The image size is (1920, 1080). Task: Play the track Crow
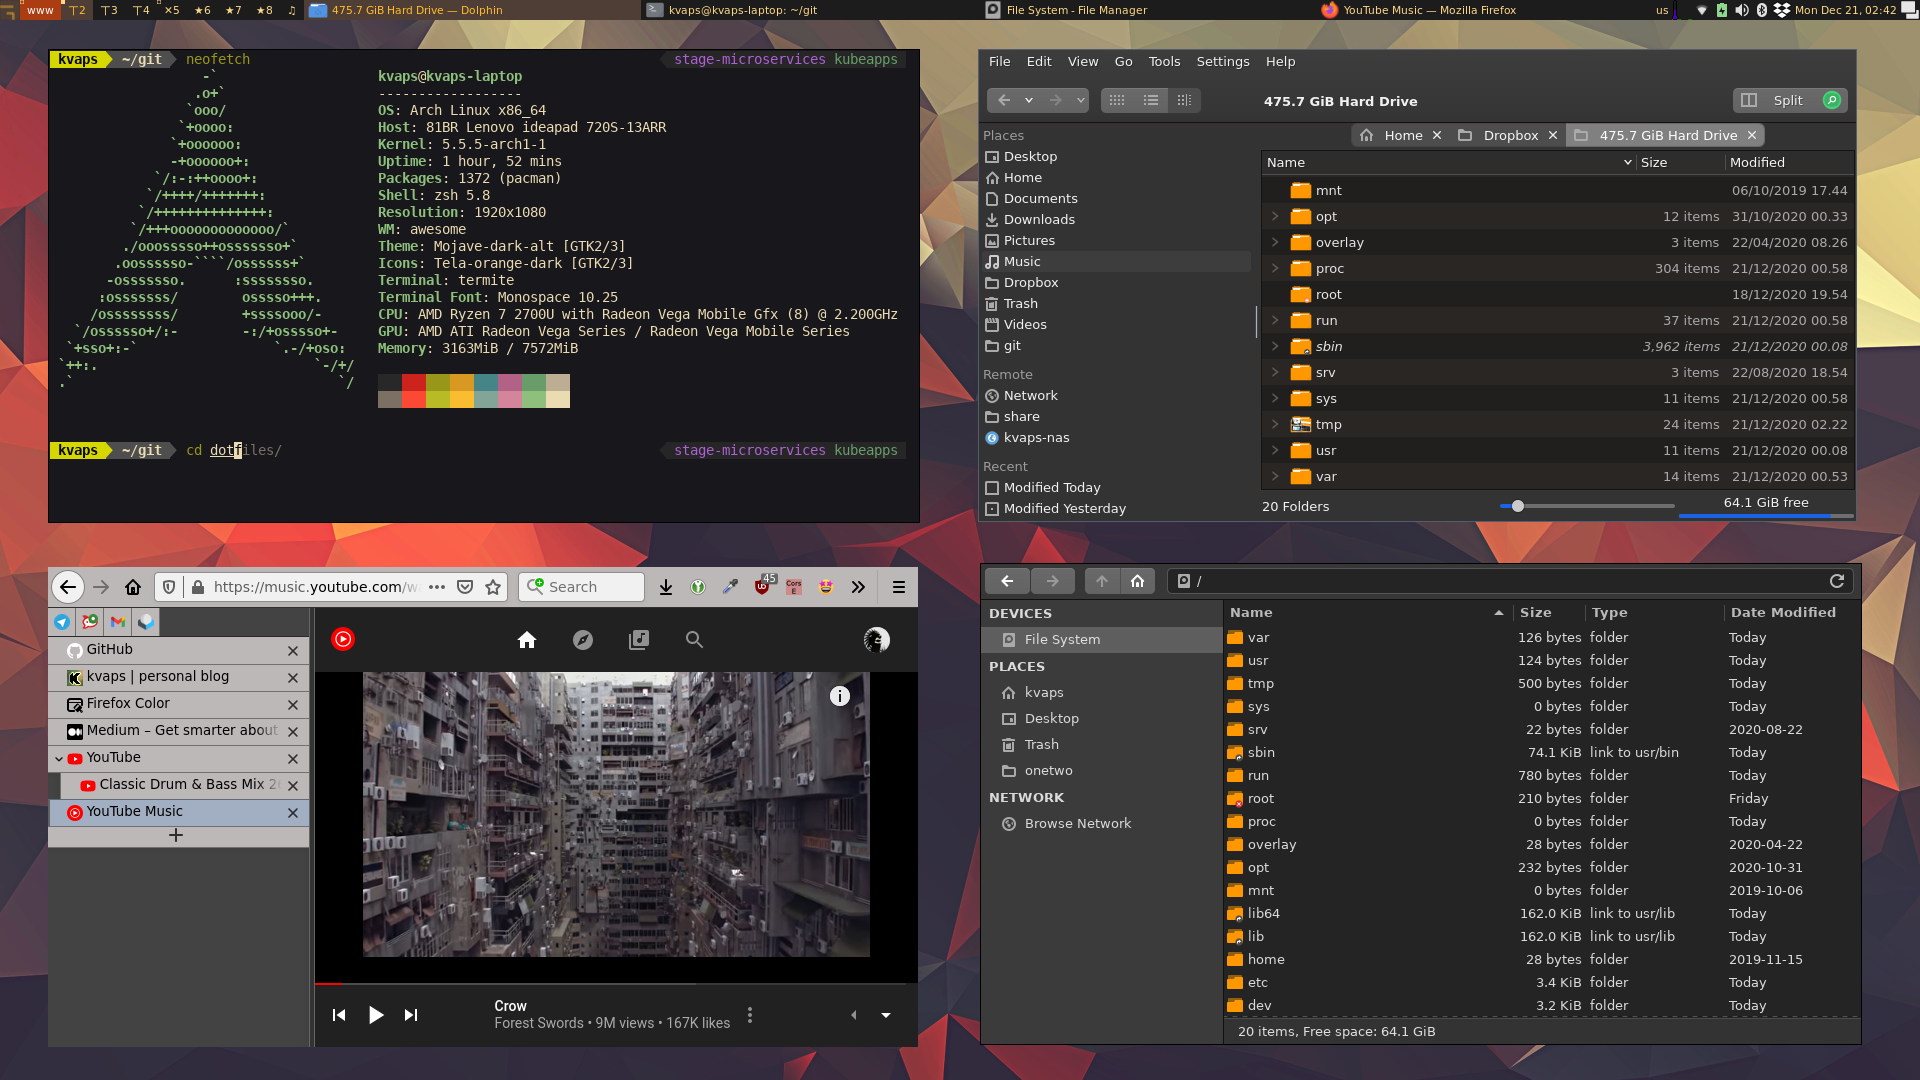pos(376,1015)
